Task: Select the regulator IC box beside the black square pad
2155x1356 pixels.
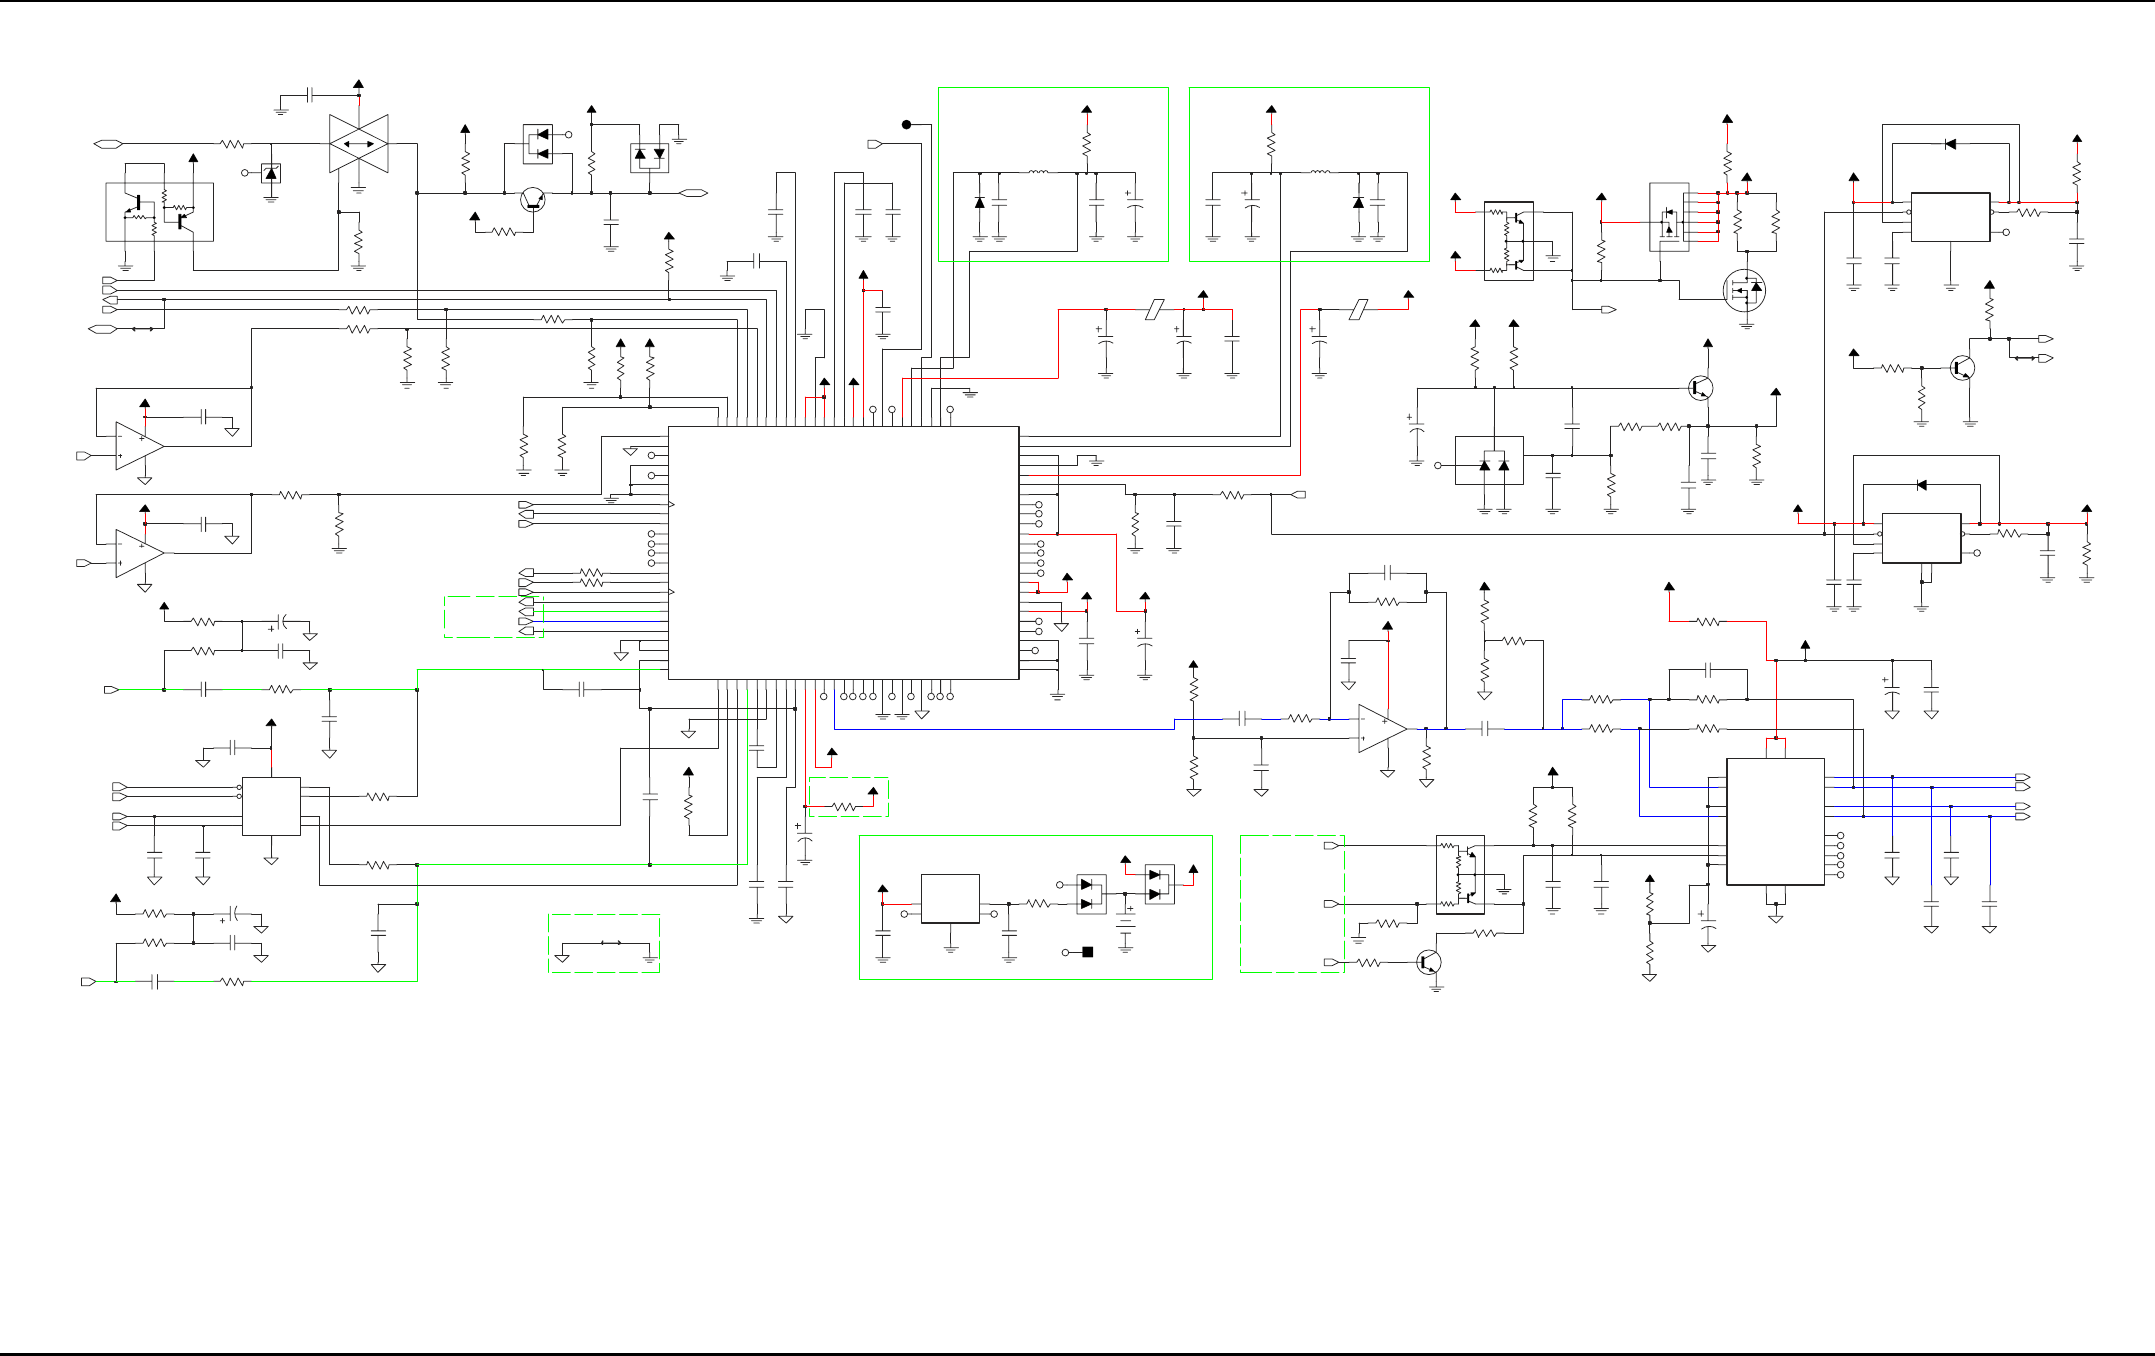Action: (x=950, y=899)
